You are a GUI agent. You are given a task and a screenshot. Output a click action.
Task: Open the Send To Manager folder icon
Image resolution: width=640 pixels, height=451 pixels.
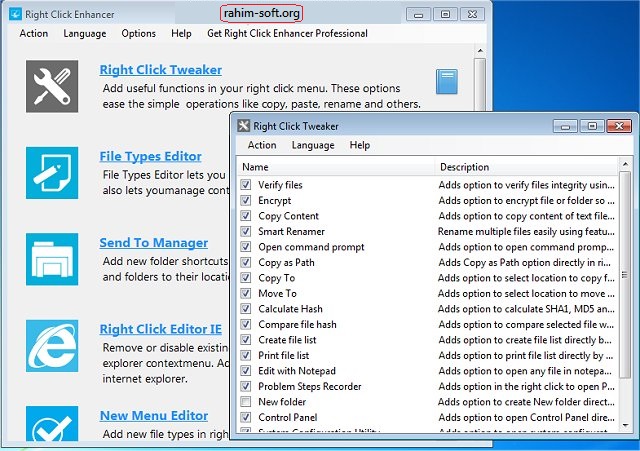(x=52, y=259)
